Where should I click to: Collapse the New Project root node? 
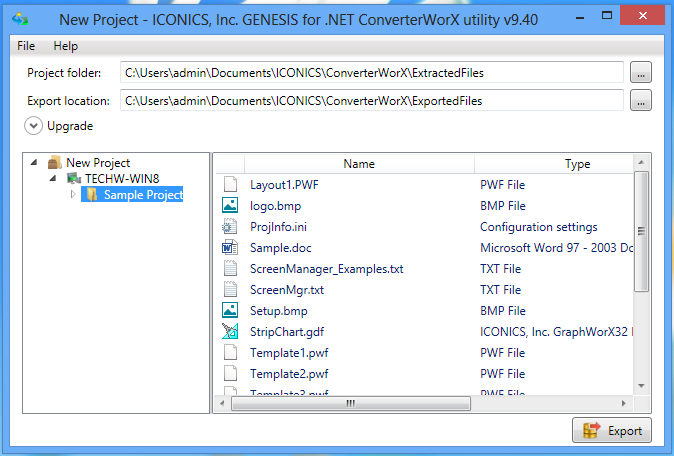(x=35, y=163)
